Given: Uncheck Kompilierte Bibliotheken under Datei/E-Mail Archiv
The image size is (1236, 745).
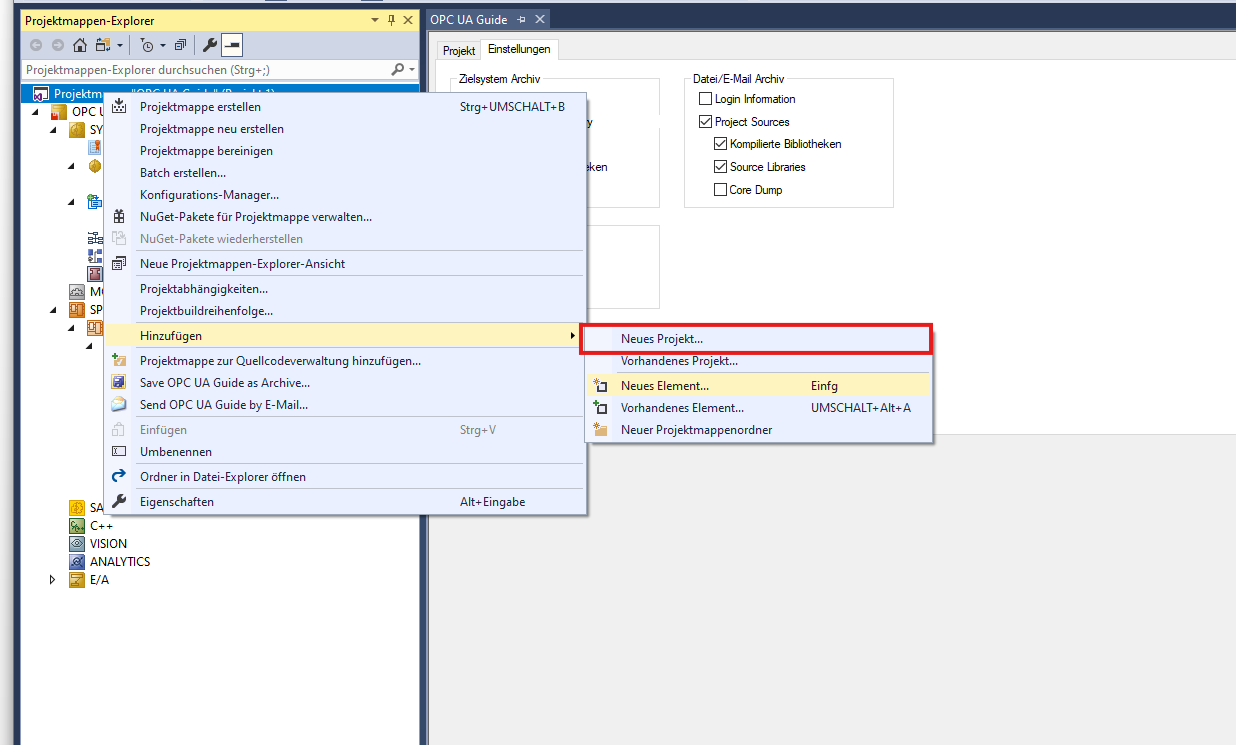Looking at the screenshot, I should 720,144.
